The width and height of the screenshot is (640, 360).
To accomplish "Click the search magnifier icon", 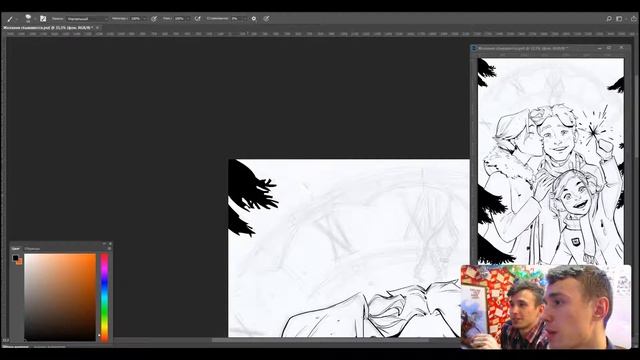I will [609, 19].
